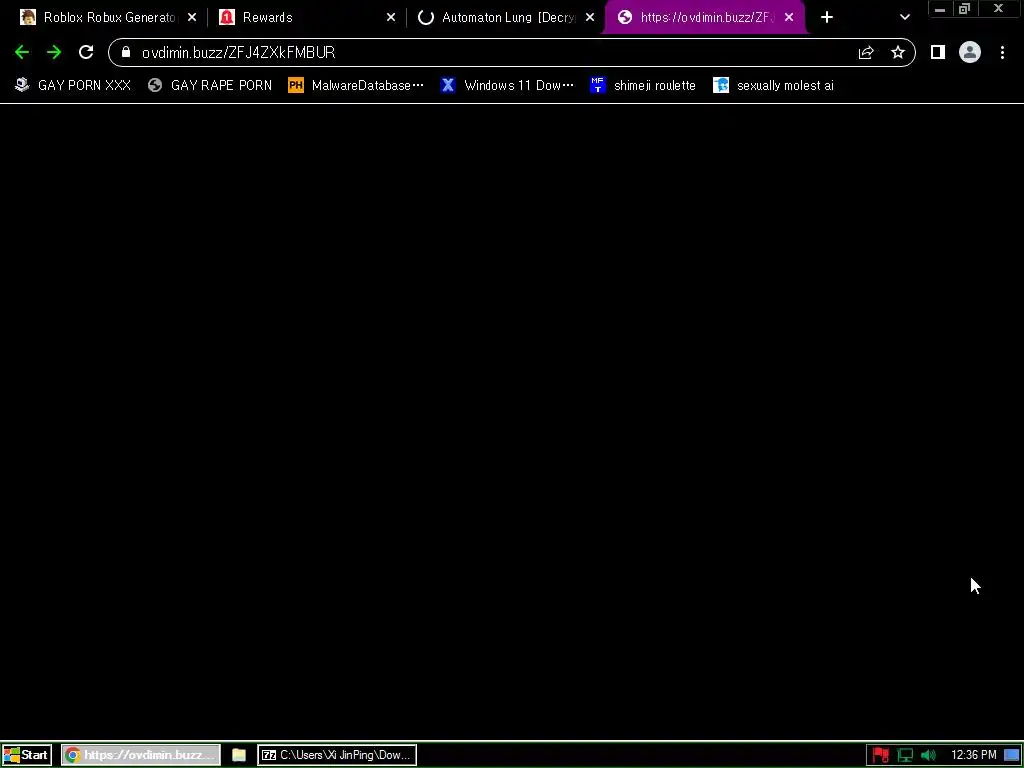Image resolution: width=1024 pixels, height=768 pixels.
Task: Open the volume speaker tray icon
Action: 928,756
